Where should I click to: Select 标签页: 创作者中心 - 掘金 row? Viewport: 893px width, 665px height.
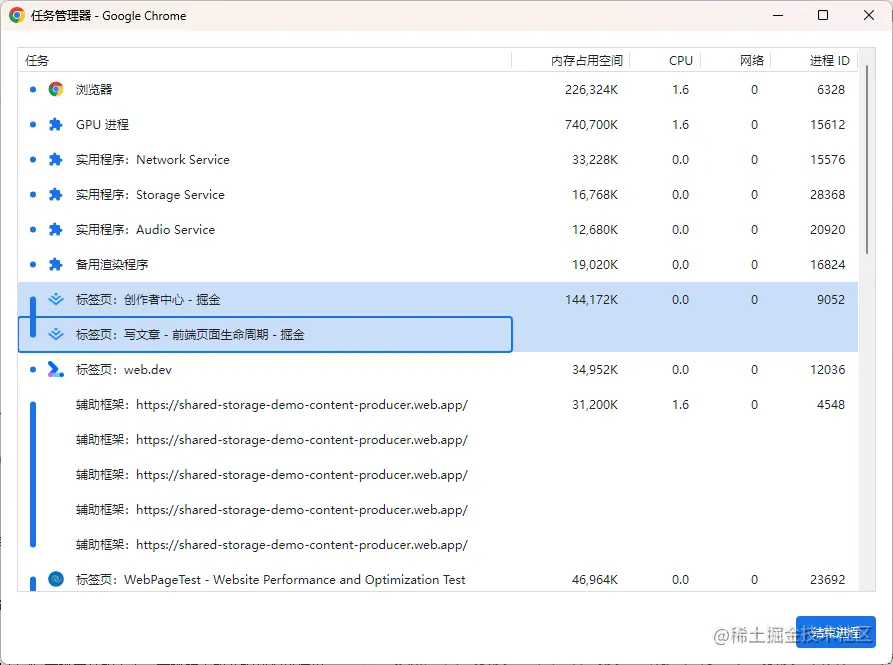pyautogui.click(x=437, y=299)
